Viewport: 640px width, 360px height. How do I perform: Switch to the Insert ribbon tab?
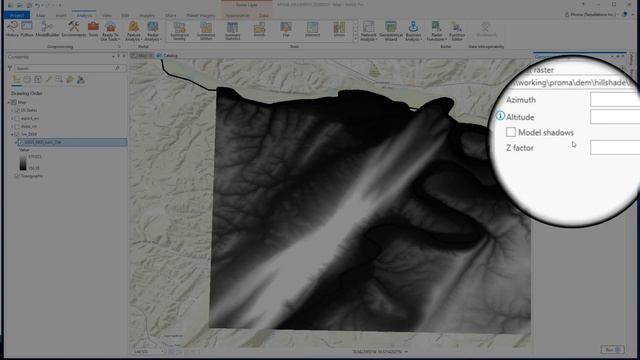click(61, 16)
